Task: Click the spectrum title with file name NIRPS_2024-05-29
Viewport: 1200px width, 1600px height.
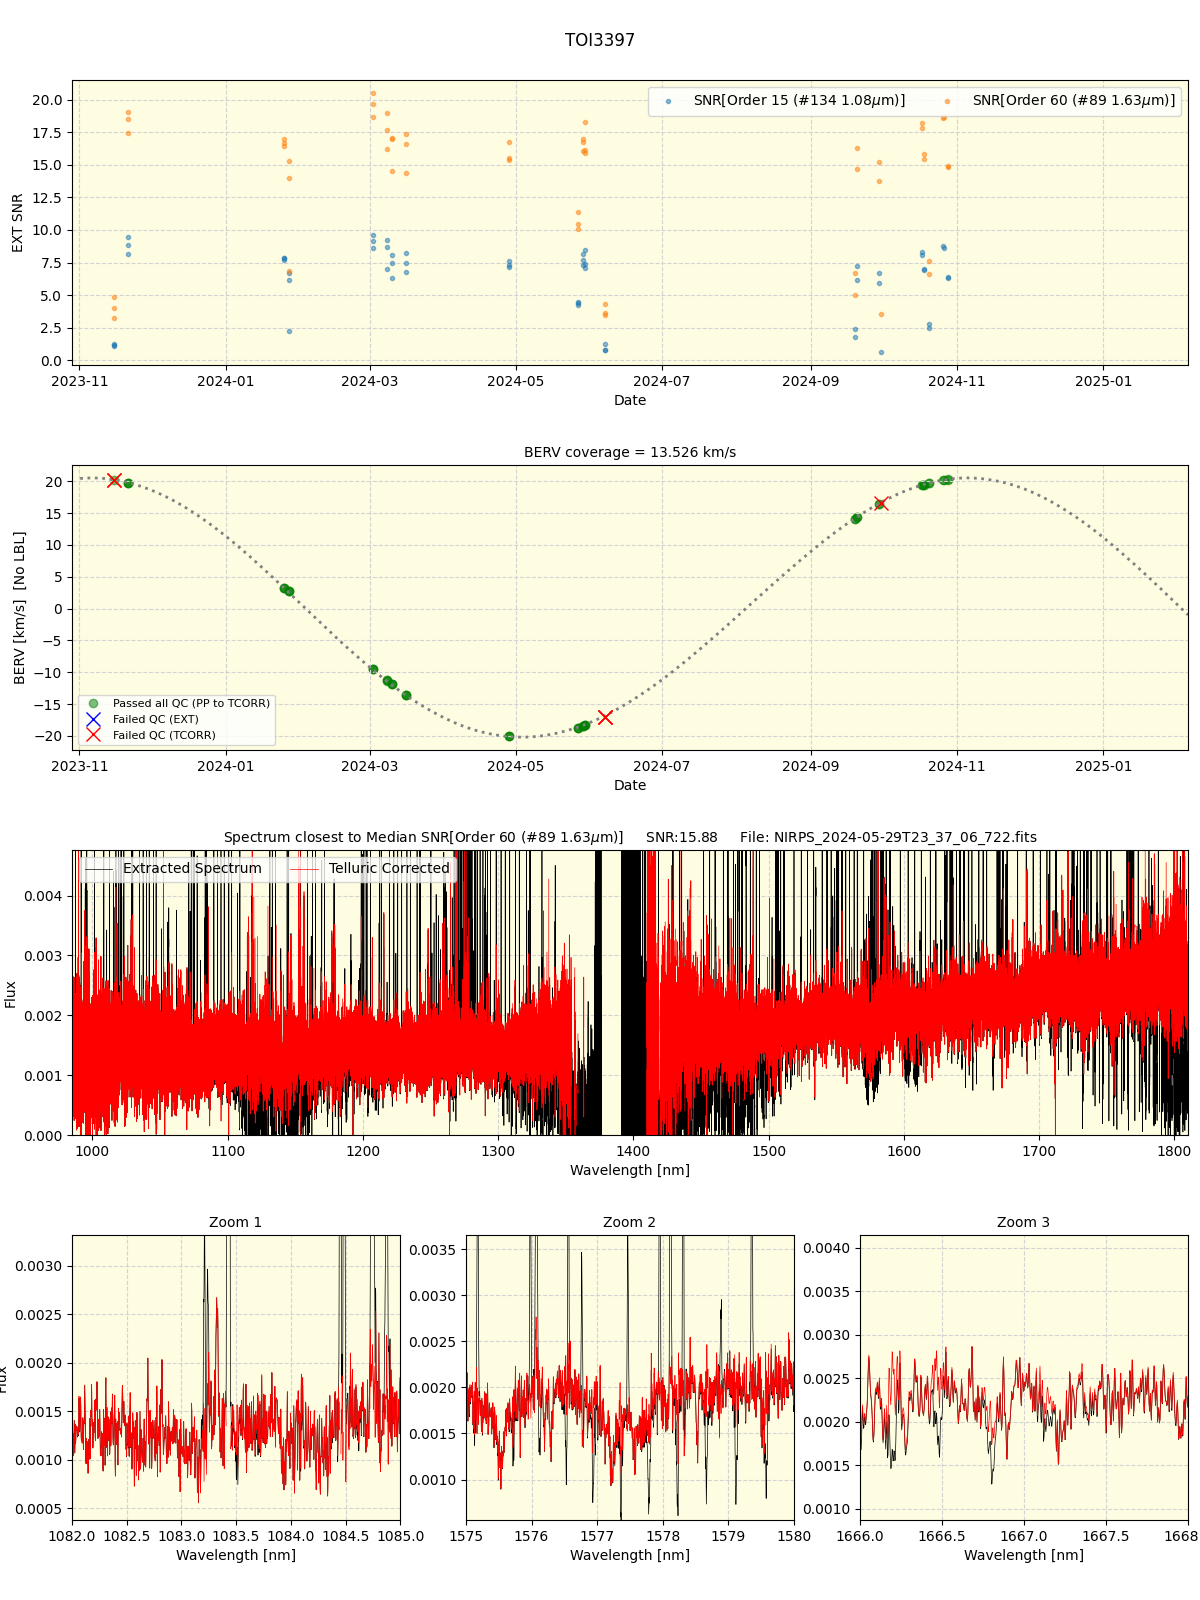Action: 630,838
